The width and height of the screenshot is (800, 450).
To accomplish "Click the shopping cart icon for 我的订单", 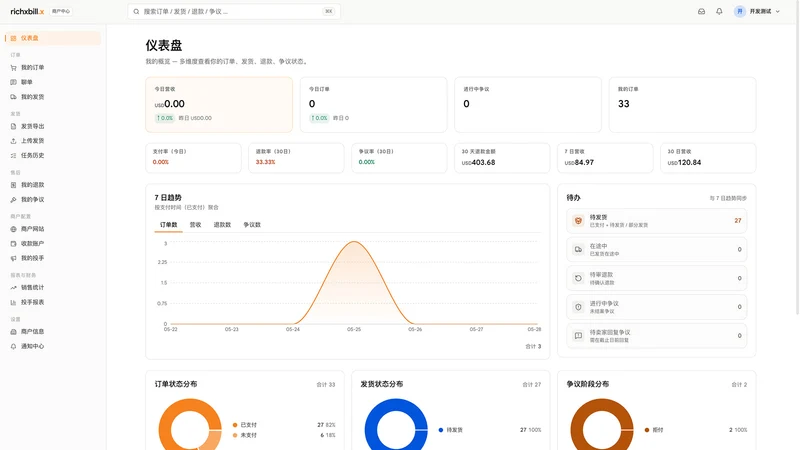I will coord(13,67).
